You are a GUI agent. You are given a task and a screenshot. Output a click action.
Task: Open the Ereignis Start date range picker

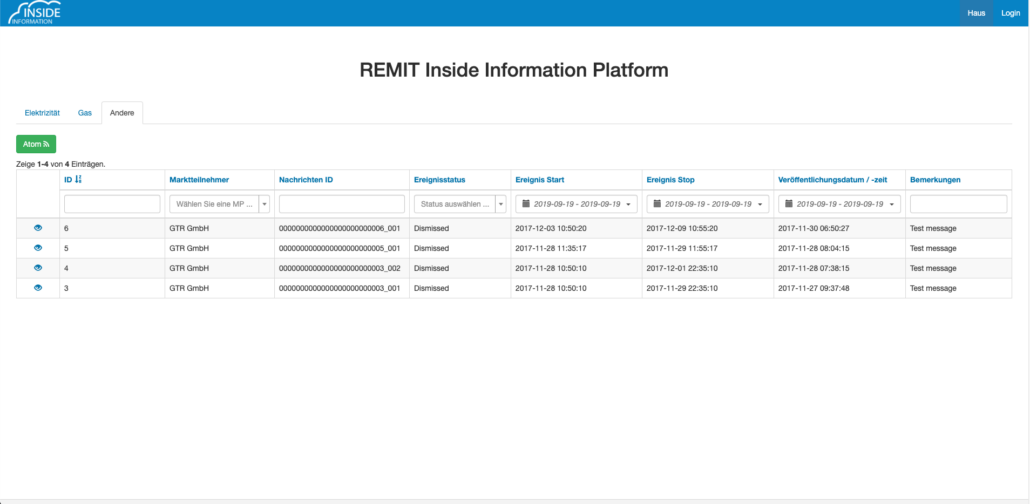[576, 204]
